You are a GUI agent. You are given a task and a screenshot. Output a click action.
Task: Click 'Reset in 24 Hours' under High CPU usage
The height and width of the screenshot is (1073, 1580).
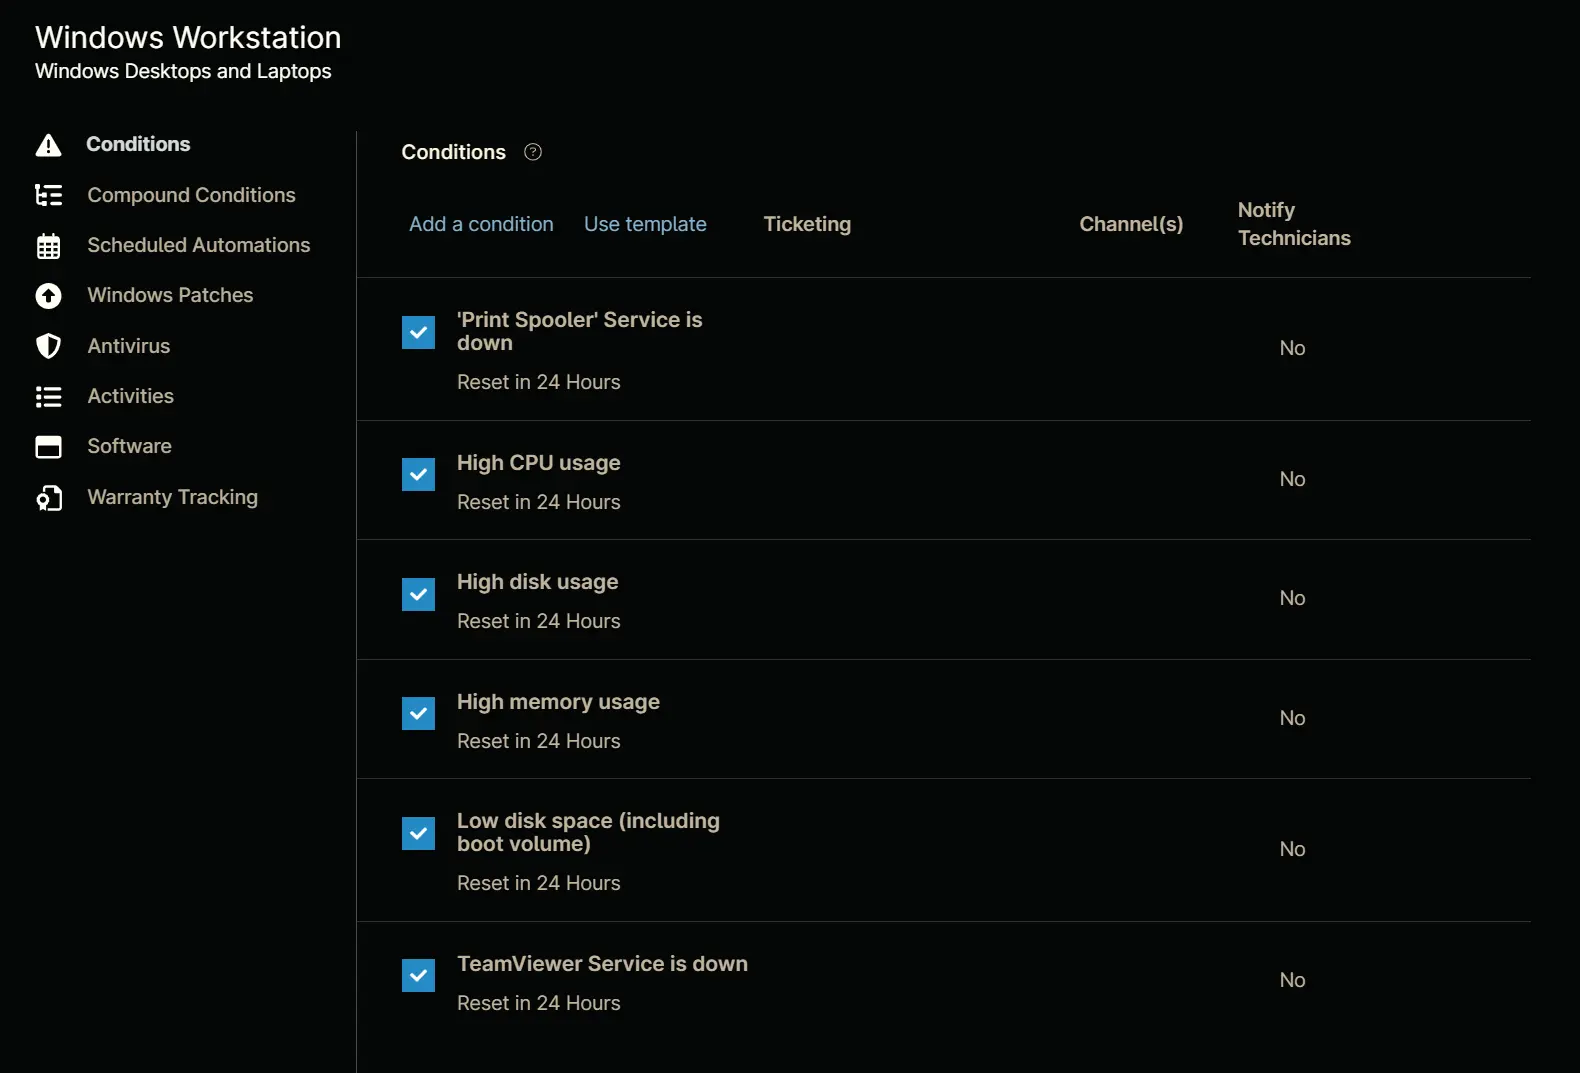pos(539,502)
